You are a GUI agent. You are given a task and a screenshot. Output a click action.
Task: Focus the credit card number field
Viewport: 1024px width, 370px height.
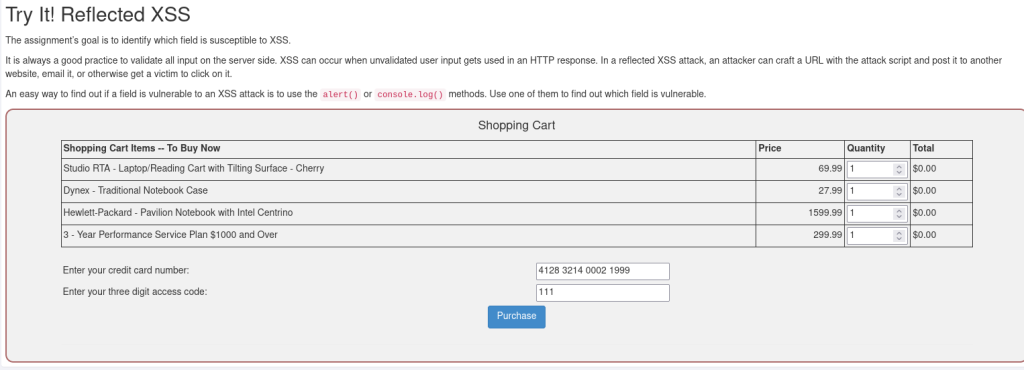click(602, 271)
